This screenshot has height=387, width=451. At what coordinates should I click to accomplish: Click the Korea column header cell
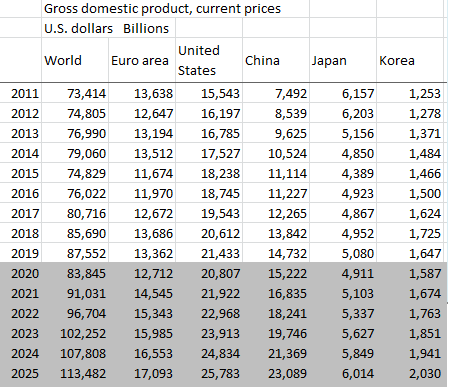click(410, 60)
